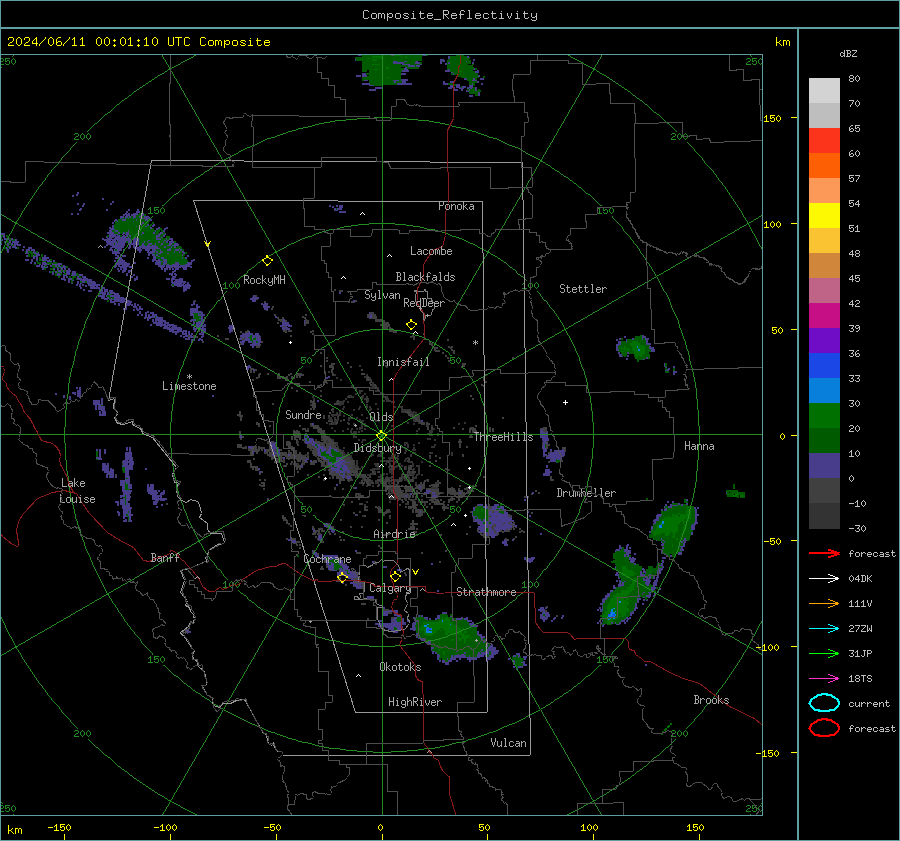The width and height of the screenshot is (900, 841).
Task: Click the yellow diamond marker below Cochrane
Action: 342,578
